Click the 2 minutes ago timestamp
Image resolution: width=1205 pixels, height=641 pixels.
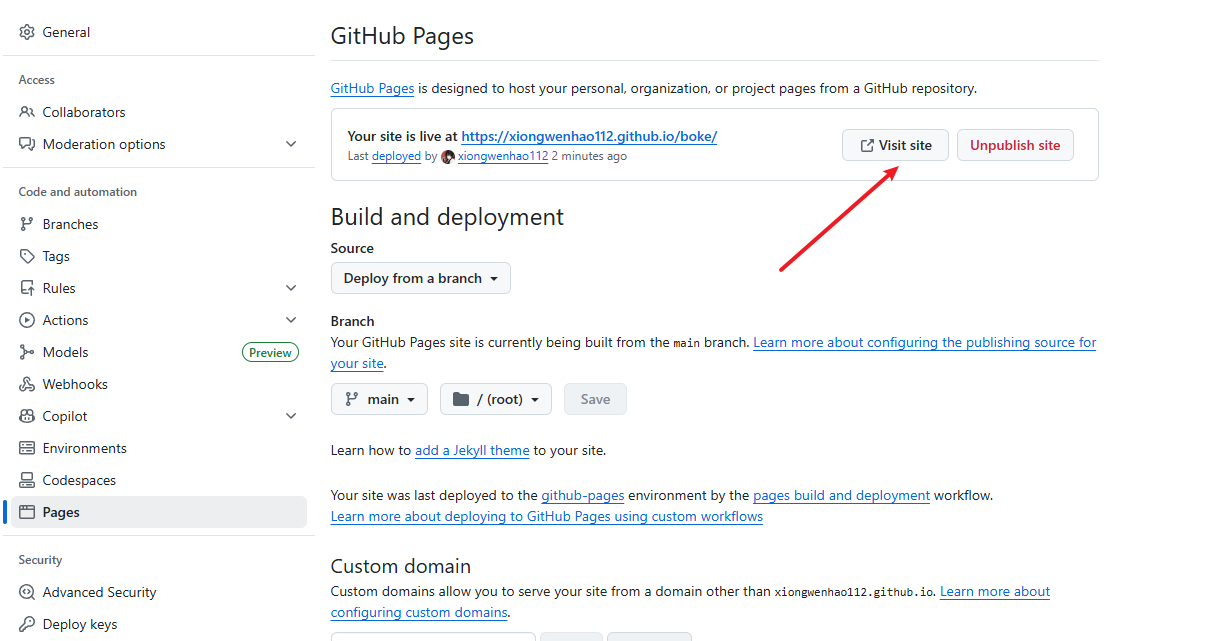click(589, 156)
